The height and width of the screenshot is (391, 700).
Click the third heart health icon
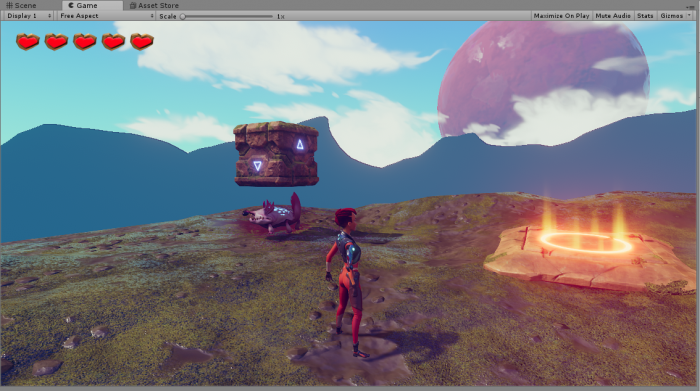click(x=85, y=42)
